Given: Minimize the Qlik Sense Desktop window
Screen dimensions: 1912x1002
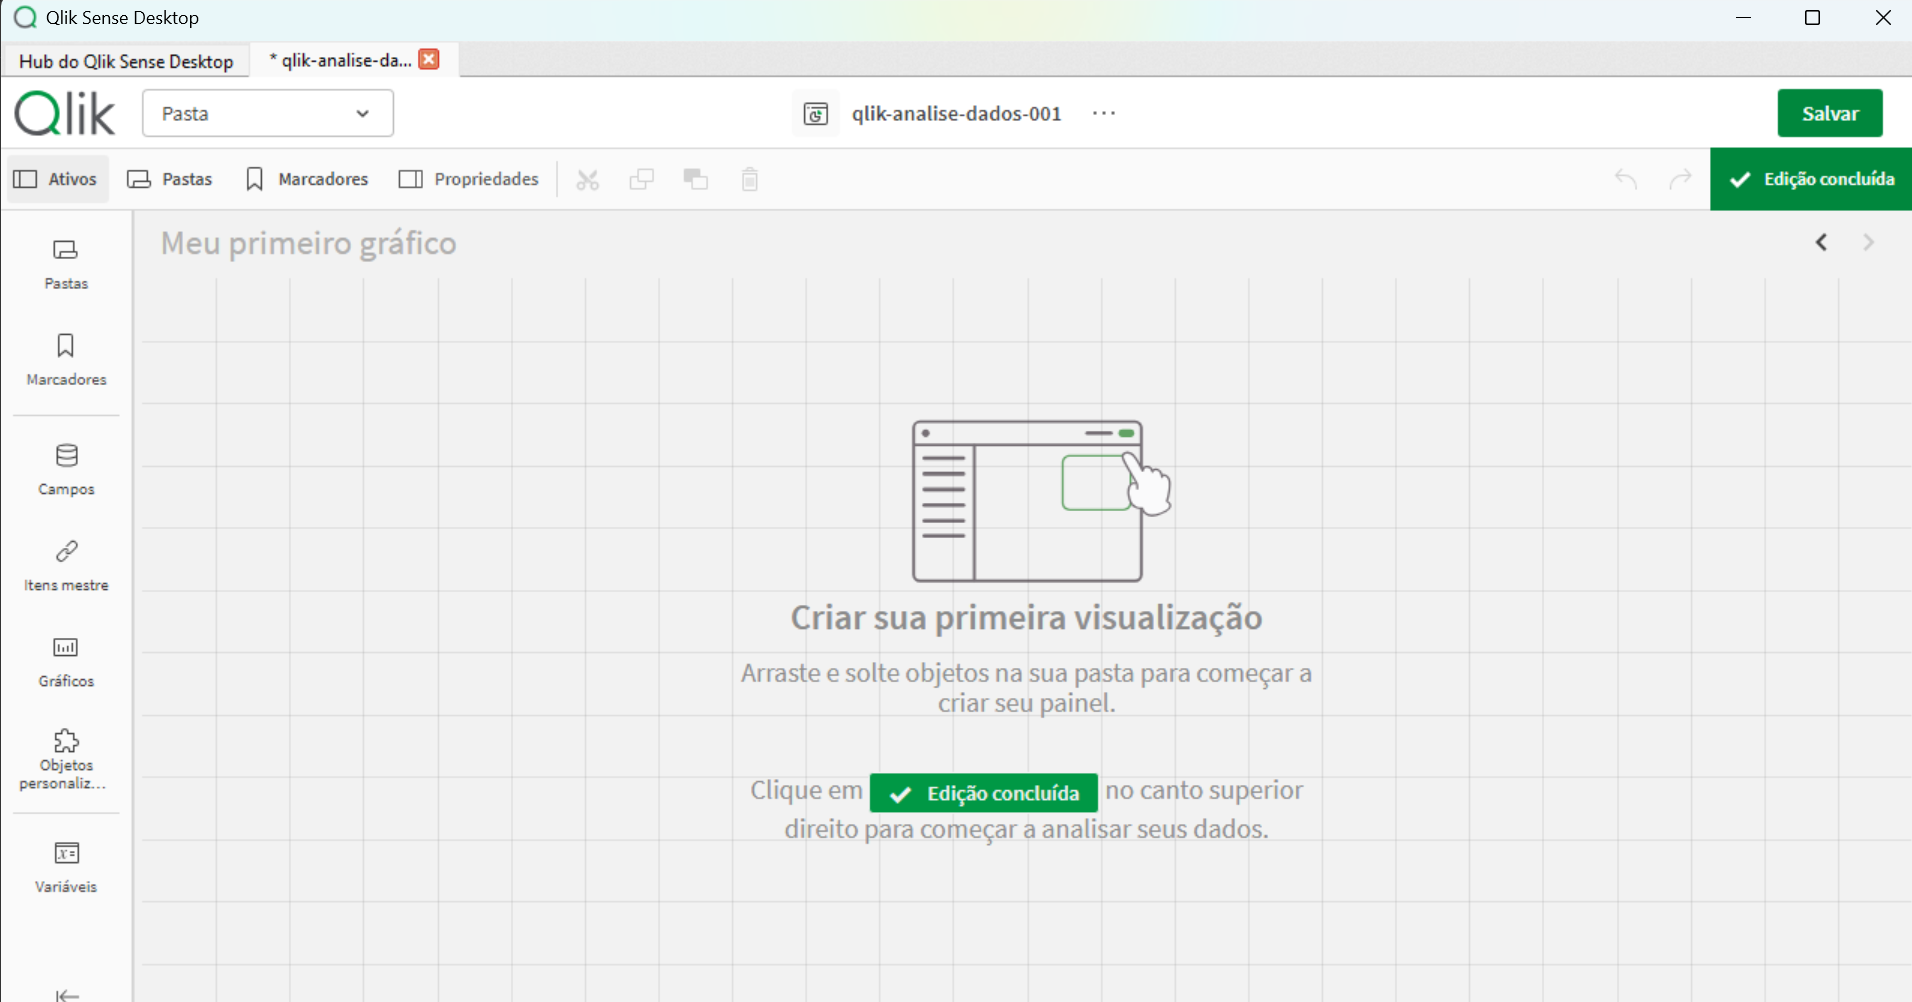Looking at the screenshot, I should pyautogui.click(x=1744, y=18).
